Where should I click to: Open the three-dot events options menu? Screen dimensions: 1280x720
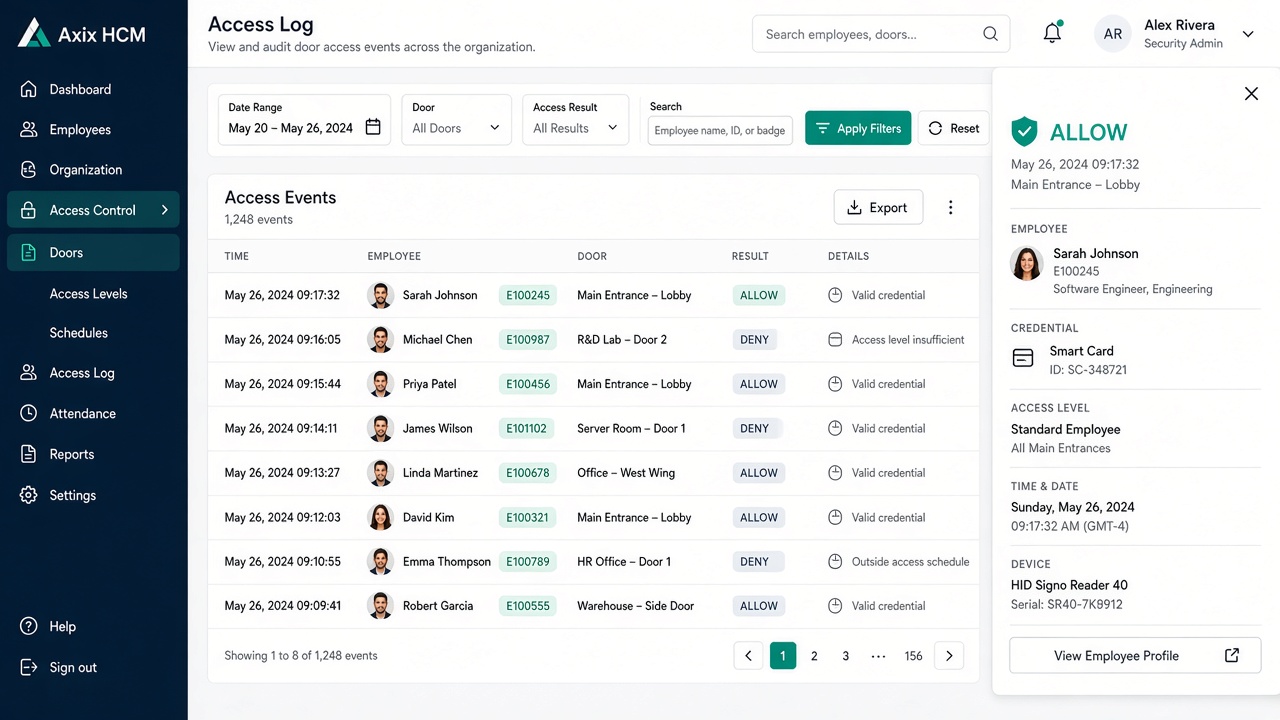click(x=950, y=207)
